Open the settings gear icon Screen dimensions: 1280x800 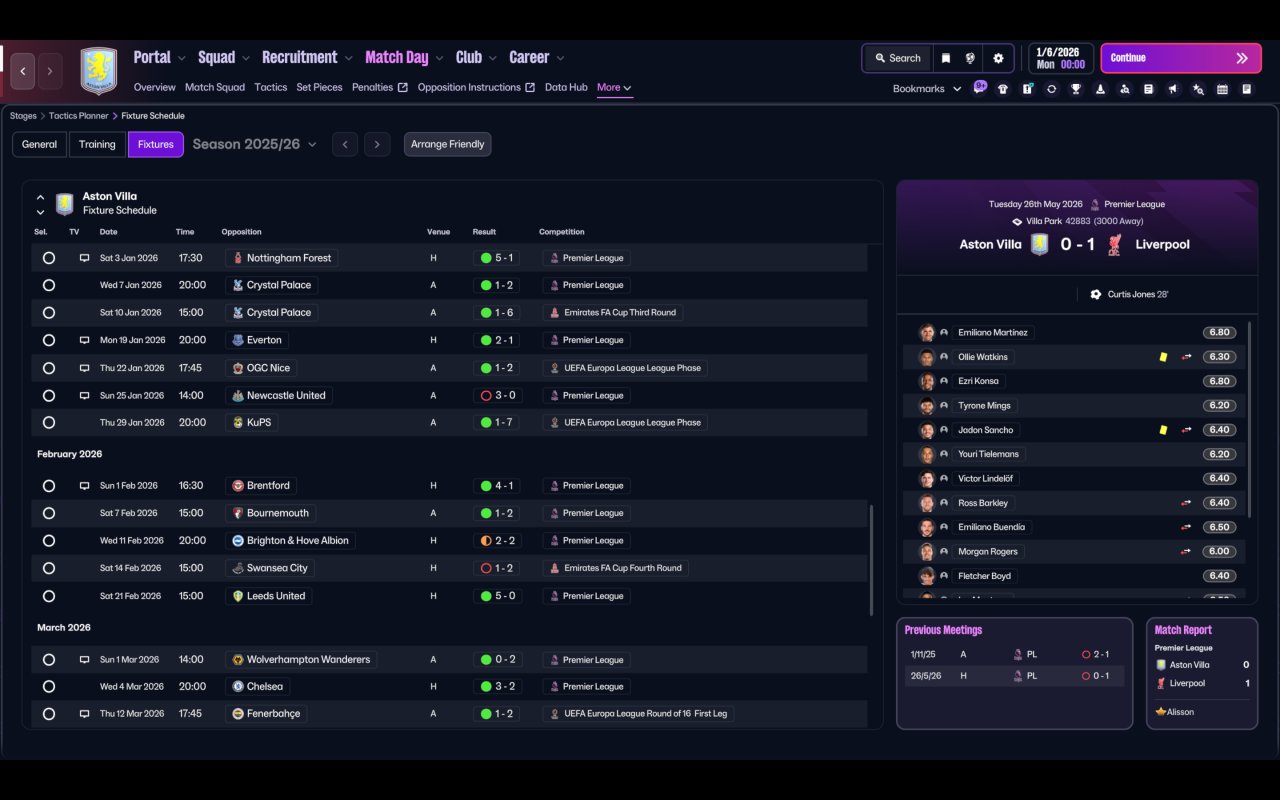[x=998, y=58]
